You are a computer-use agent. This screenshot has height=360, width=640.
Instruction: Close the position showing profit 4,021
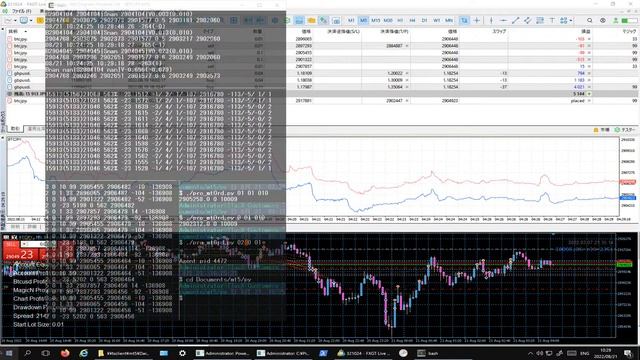589,87
